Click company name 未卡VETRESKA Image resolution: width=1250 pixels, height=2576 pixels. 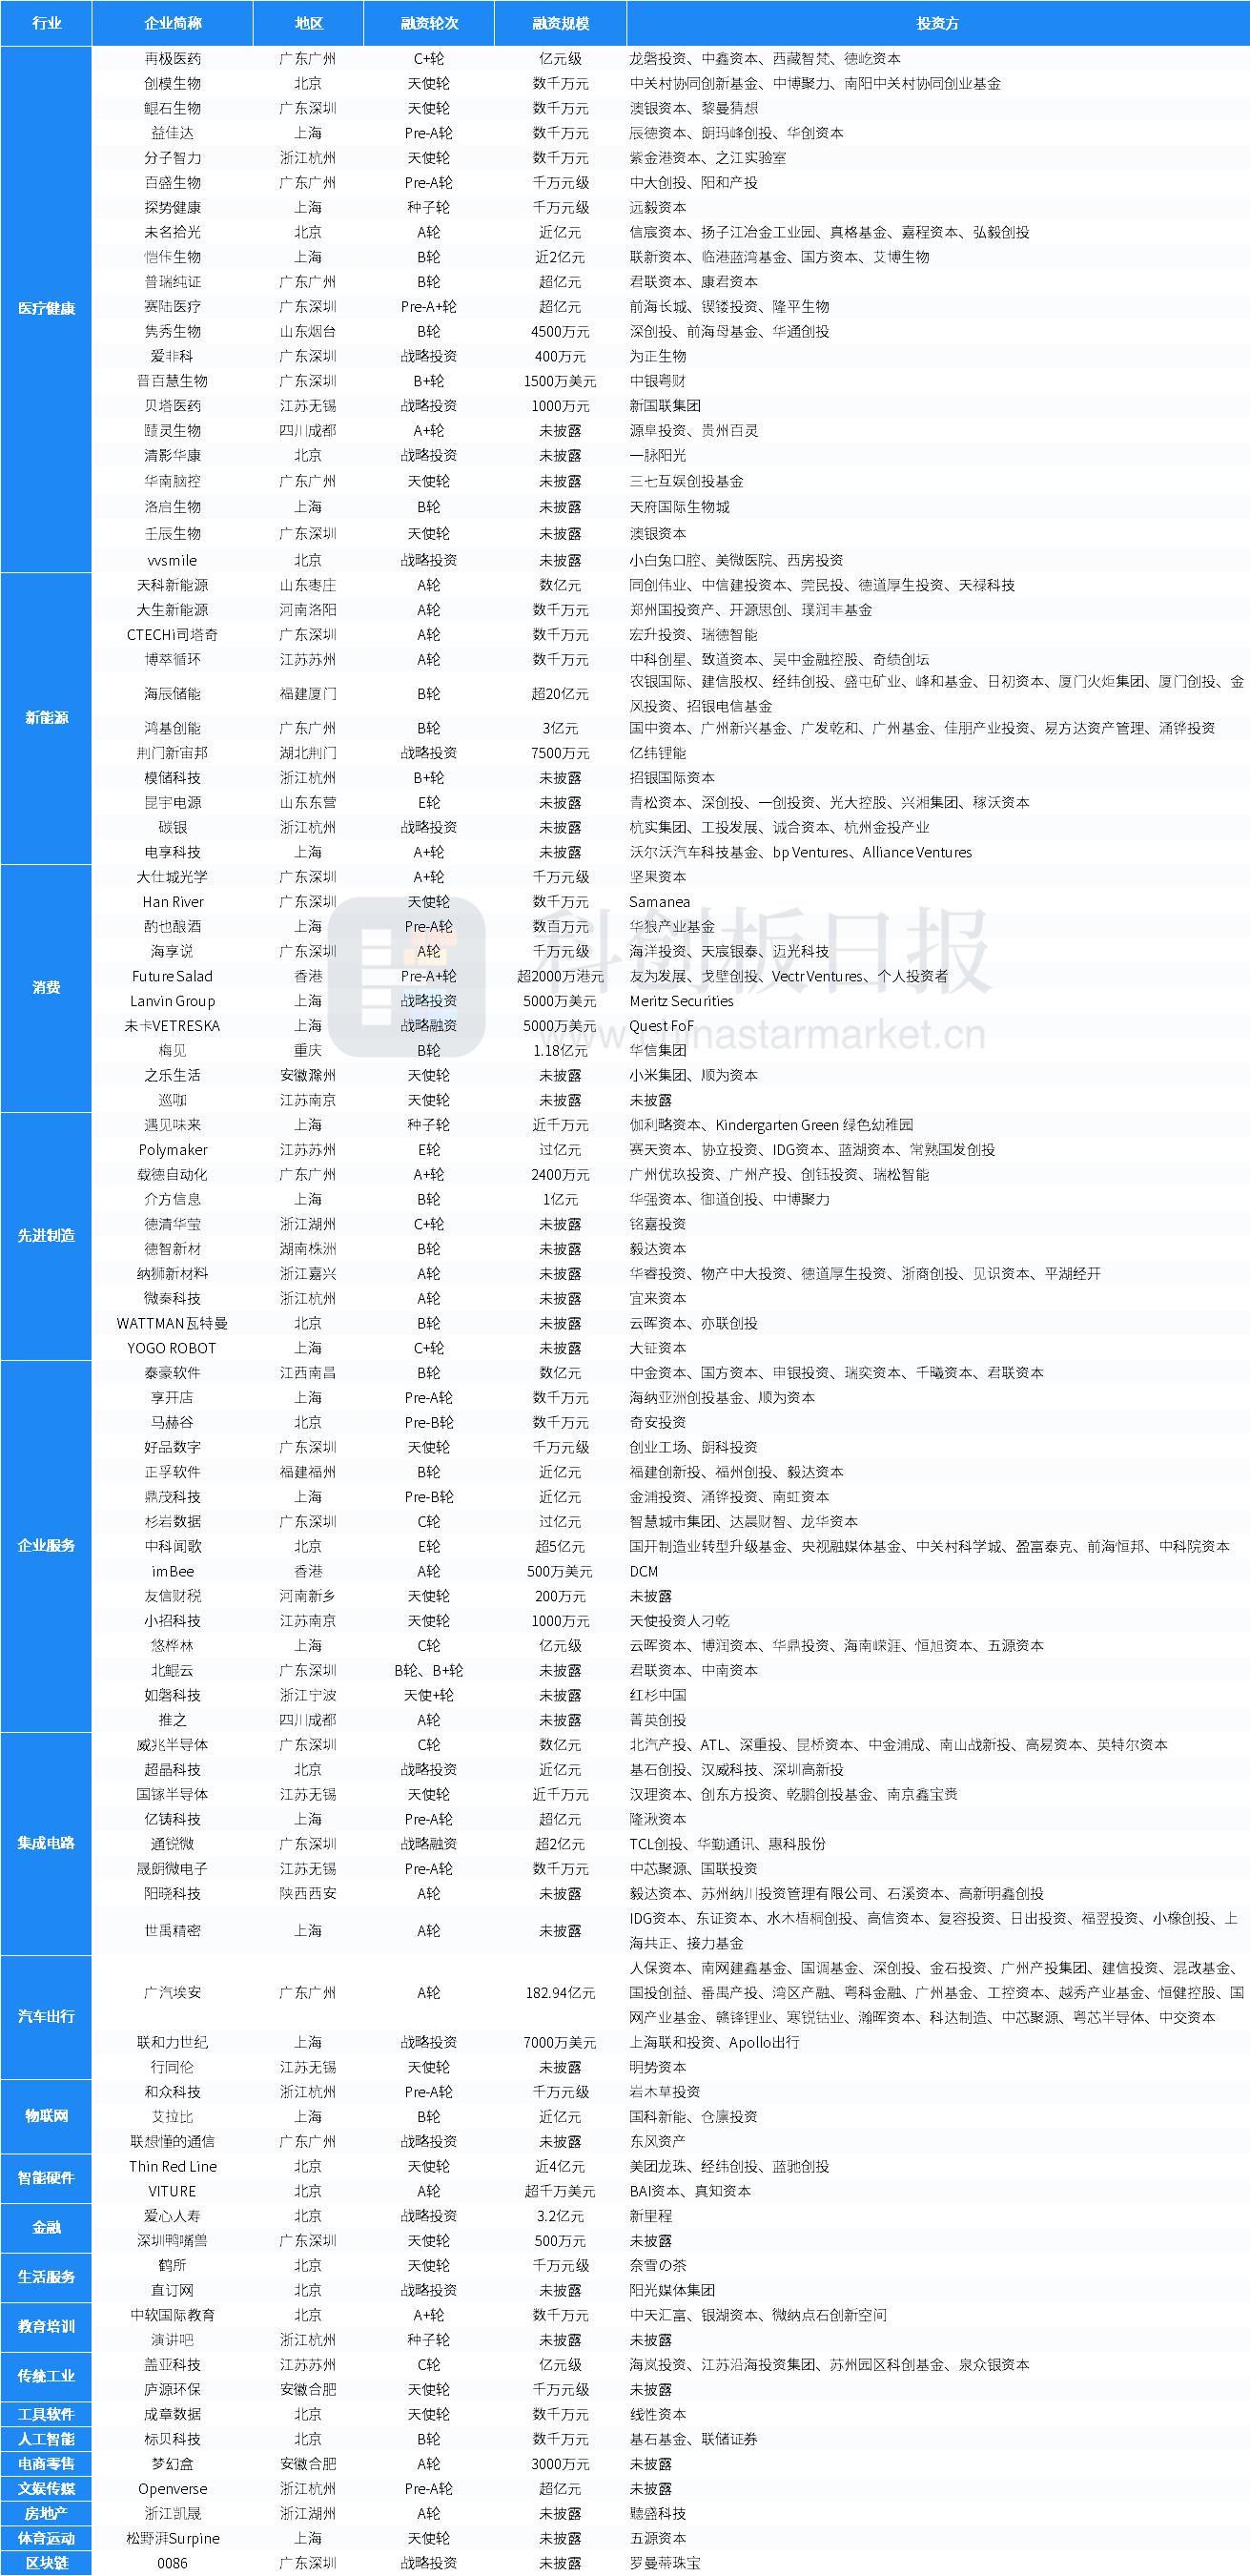point(172,1026)
